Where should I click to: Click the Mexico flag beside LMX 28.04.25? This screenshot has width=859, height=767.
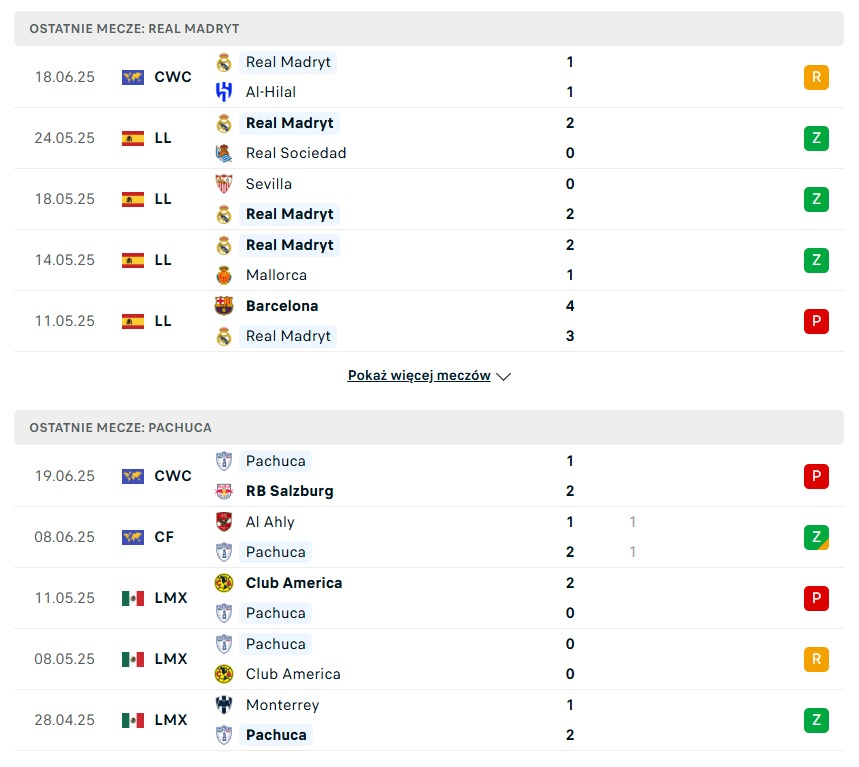(x=133, y=720)
